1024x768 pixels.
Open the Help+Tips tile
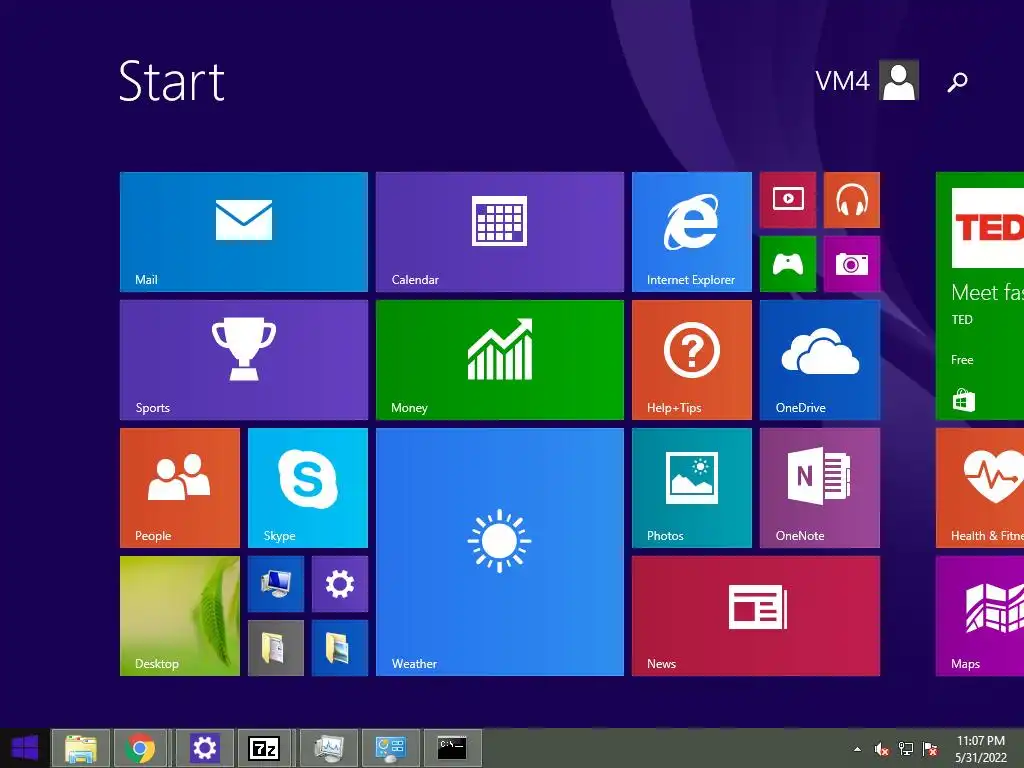point(692,360)
